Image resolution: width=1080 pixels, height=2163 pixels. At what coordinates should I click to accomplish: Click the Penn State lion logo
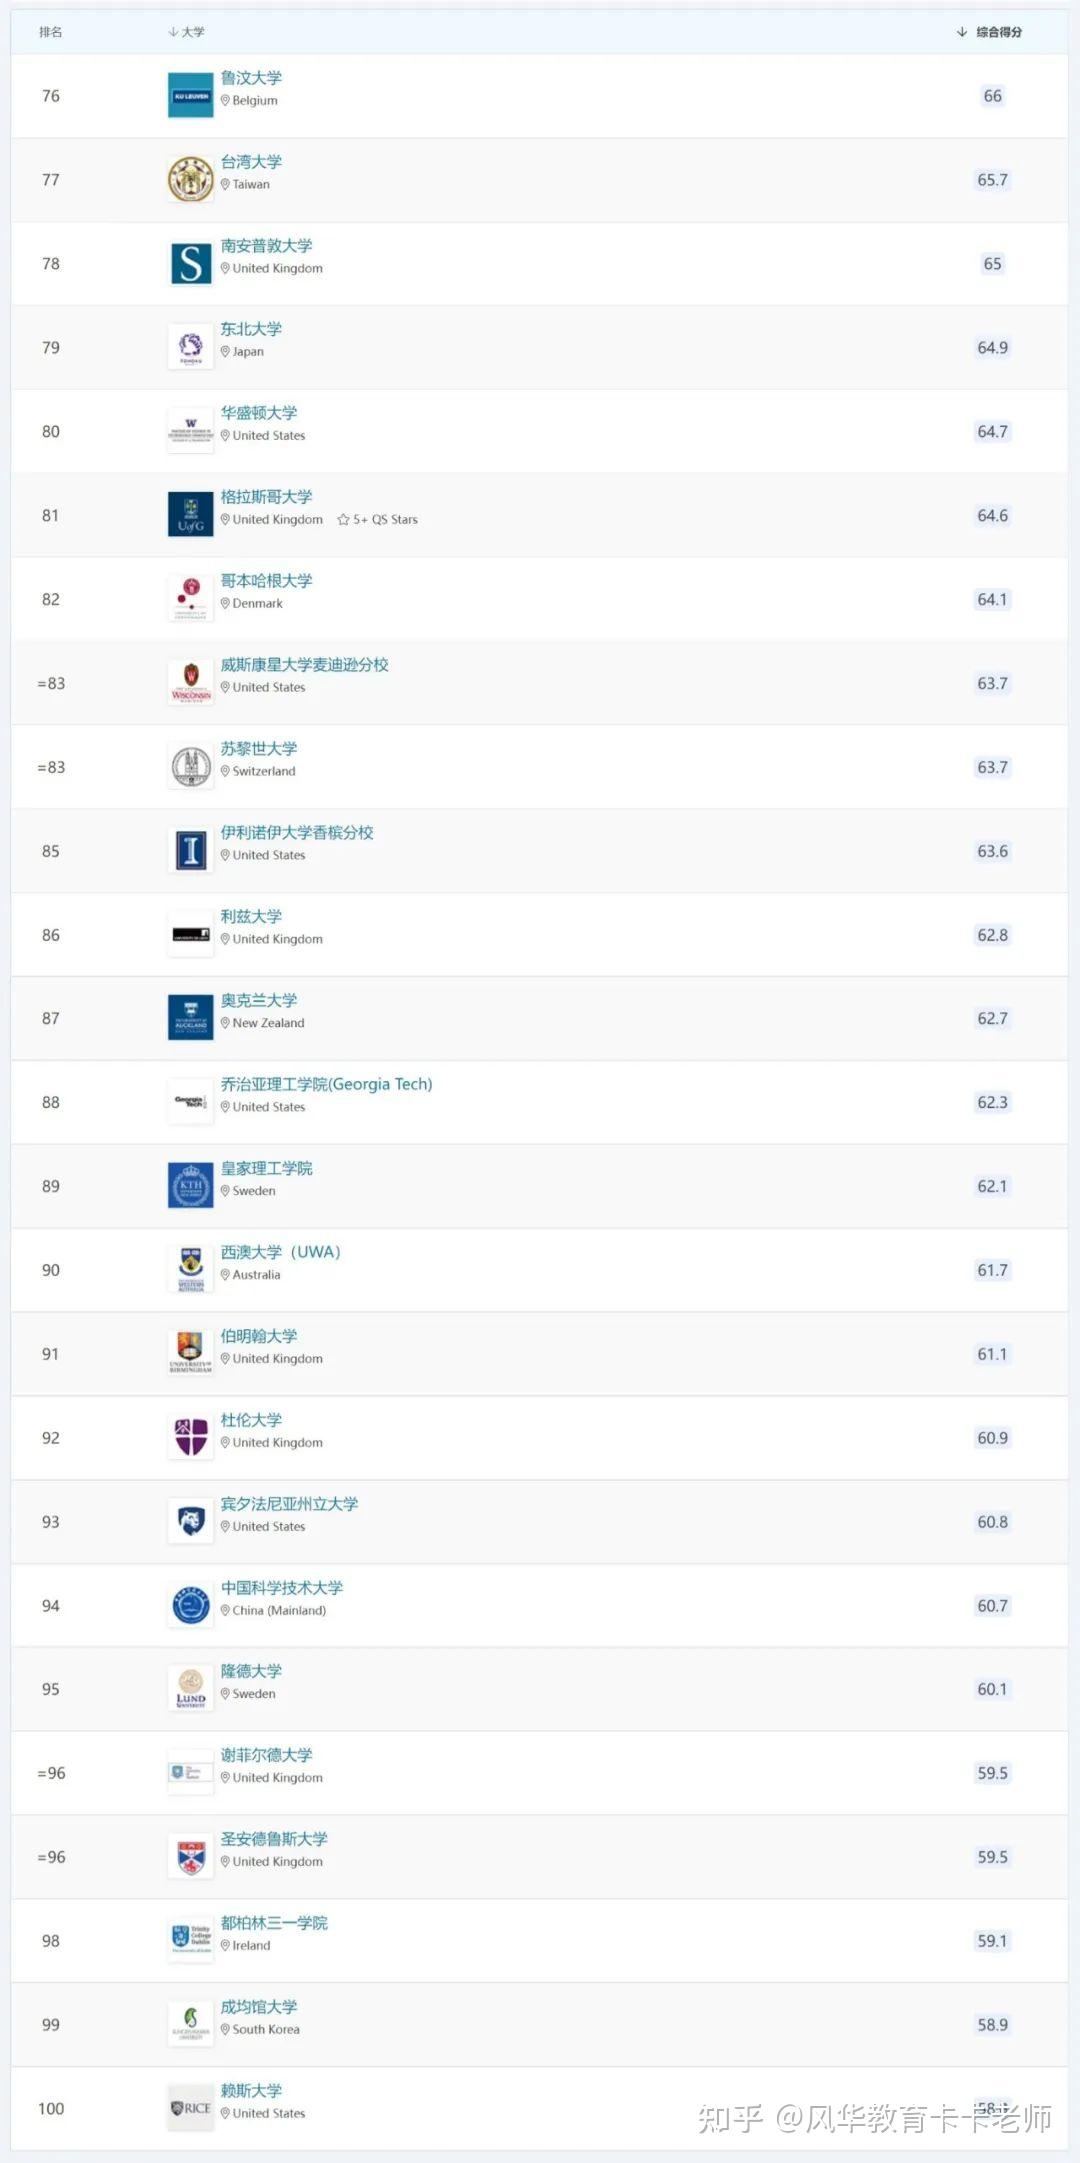pyautogui.click(x=190, y=1522)
